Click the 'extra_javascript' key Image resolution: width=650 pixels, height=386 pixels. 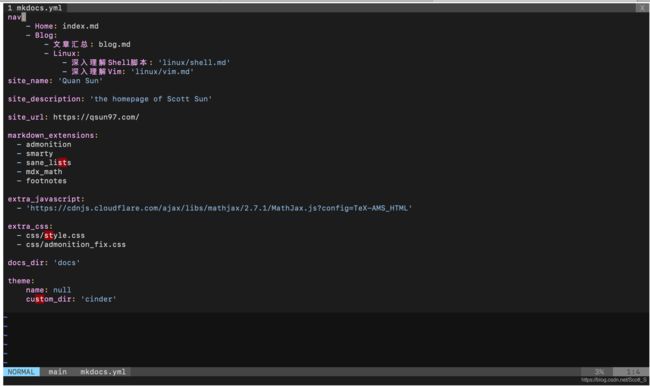[44, 199]
